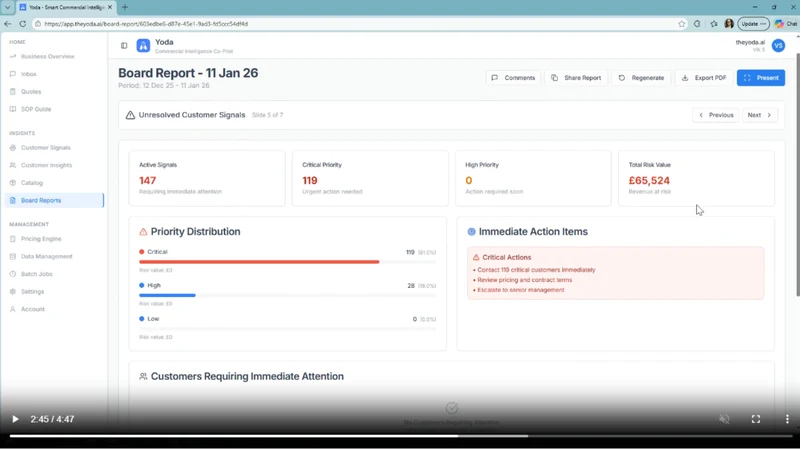Viewport: 800px width, 450px height.
Task: Click the High priority progress bar
Action: point(287,295)
